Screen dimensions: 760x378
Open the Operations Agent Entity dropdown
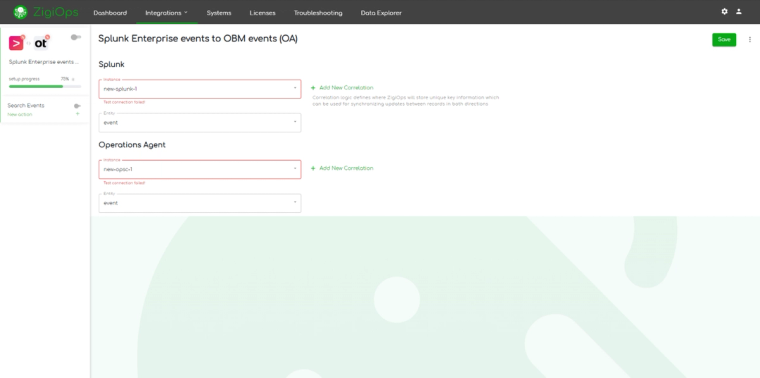coord(200,203)
